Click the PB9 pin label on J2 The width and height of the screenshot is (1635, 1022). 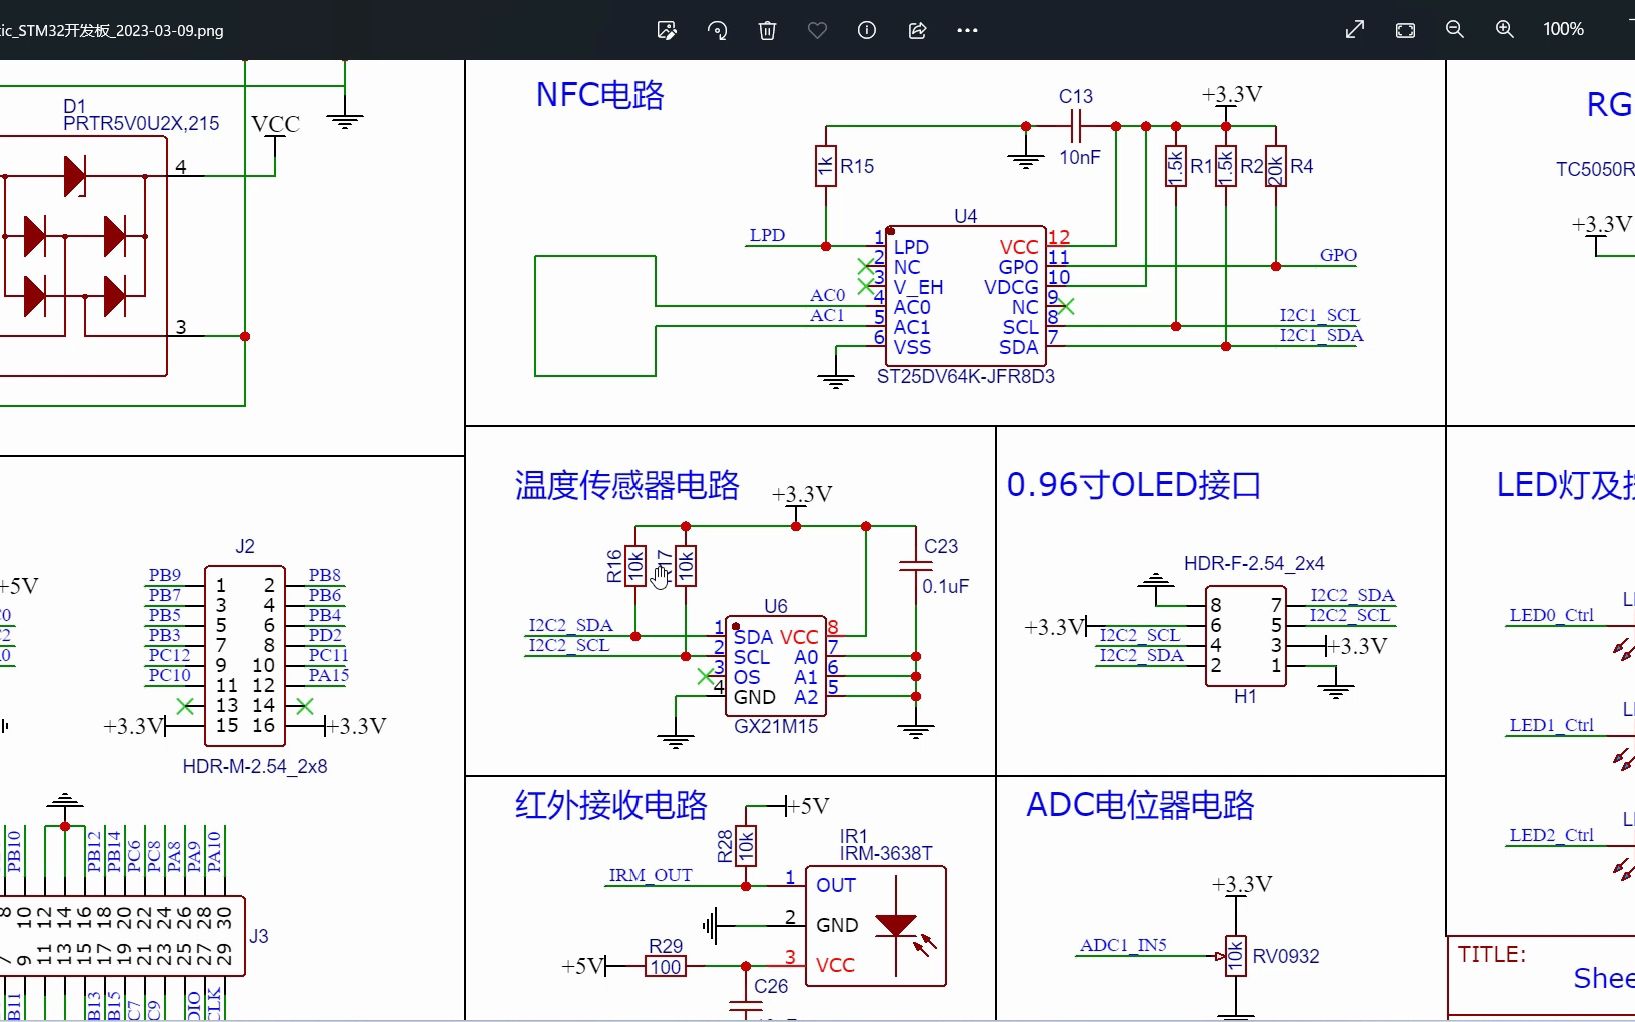click(165, 576)
